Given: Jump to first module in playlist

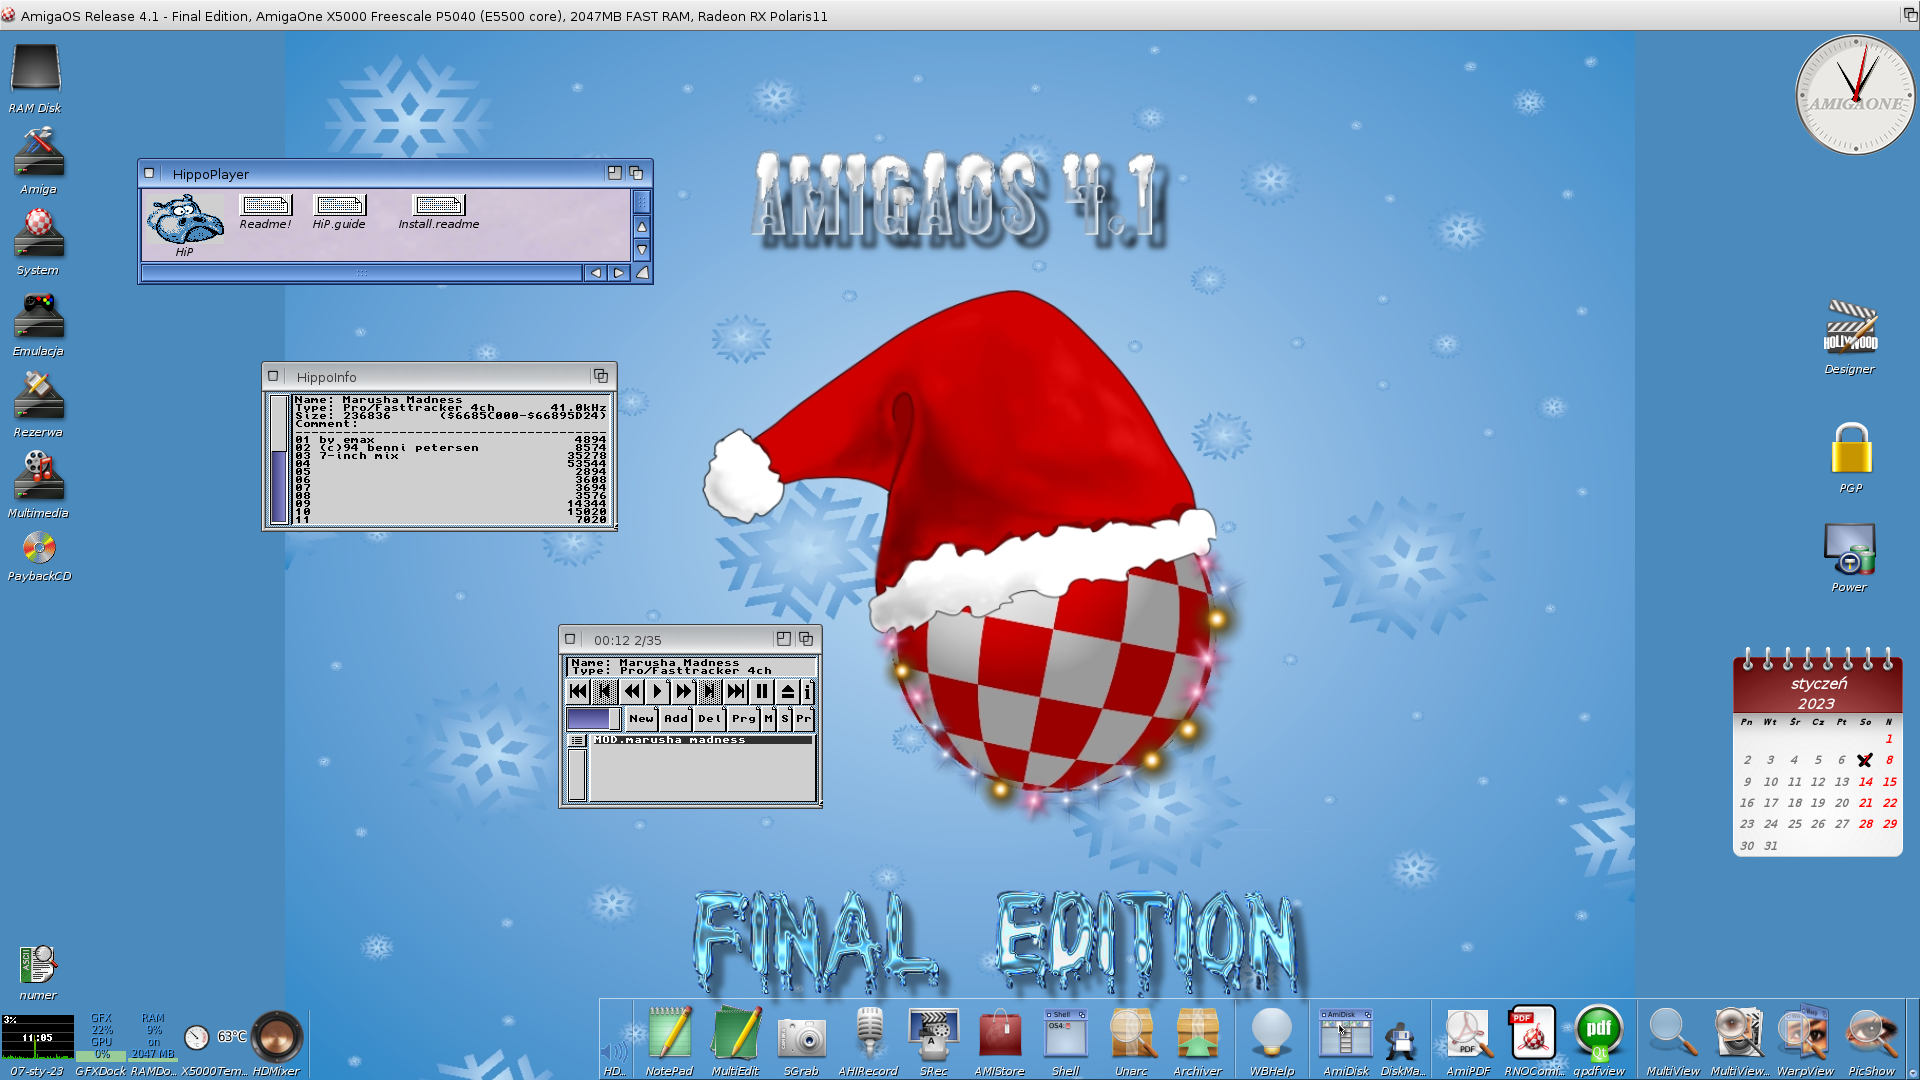Looking at the screenshot, I should tap(578, 691).
